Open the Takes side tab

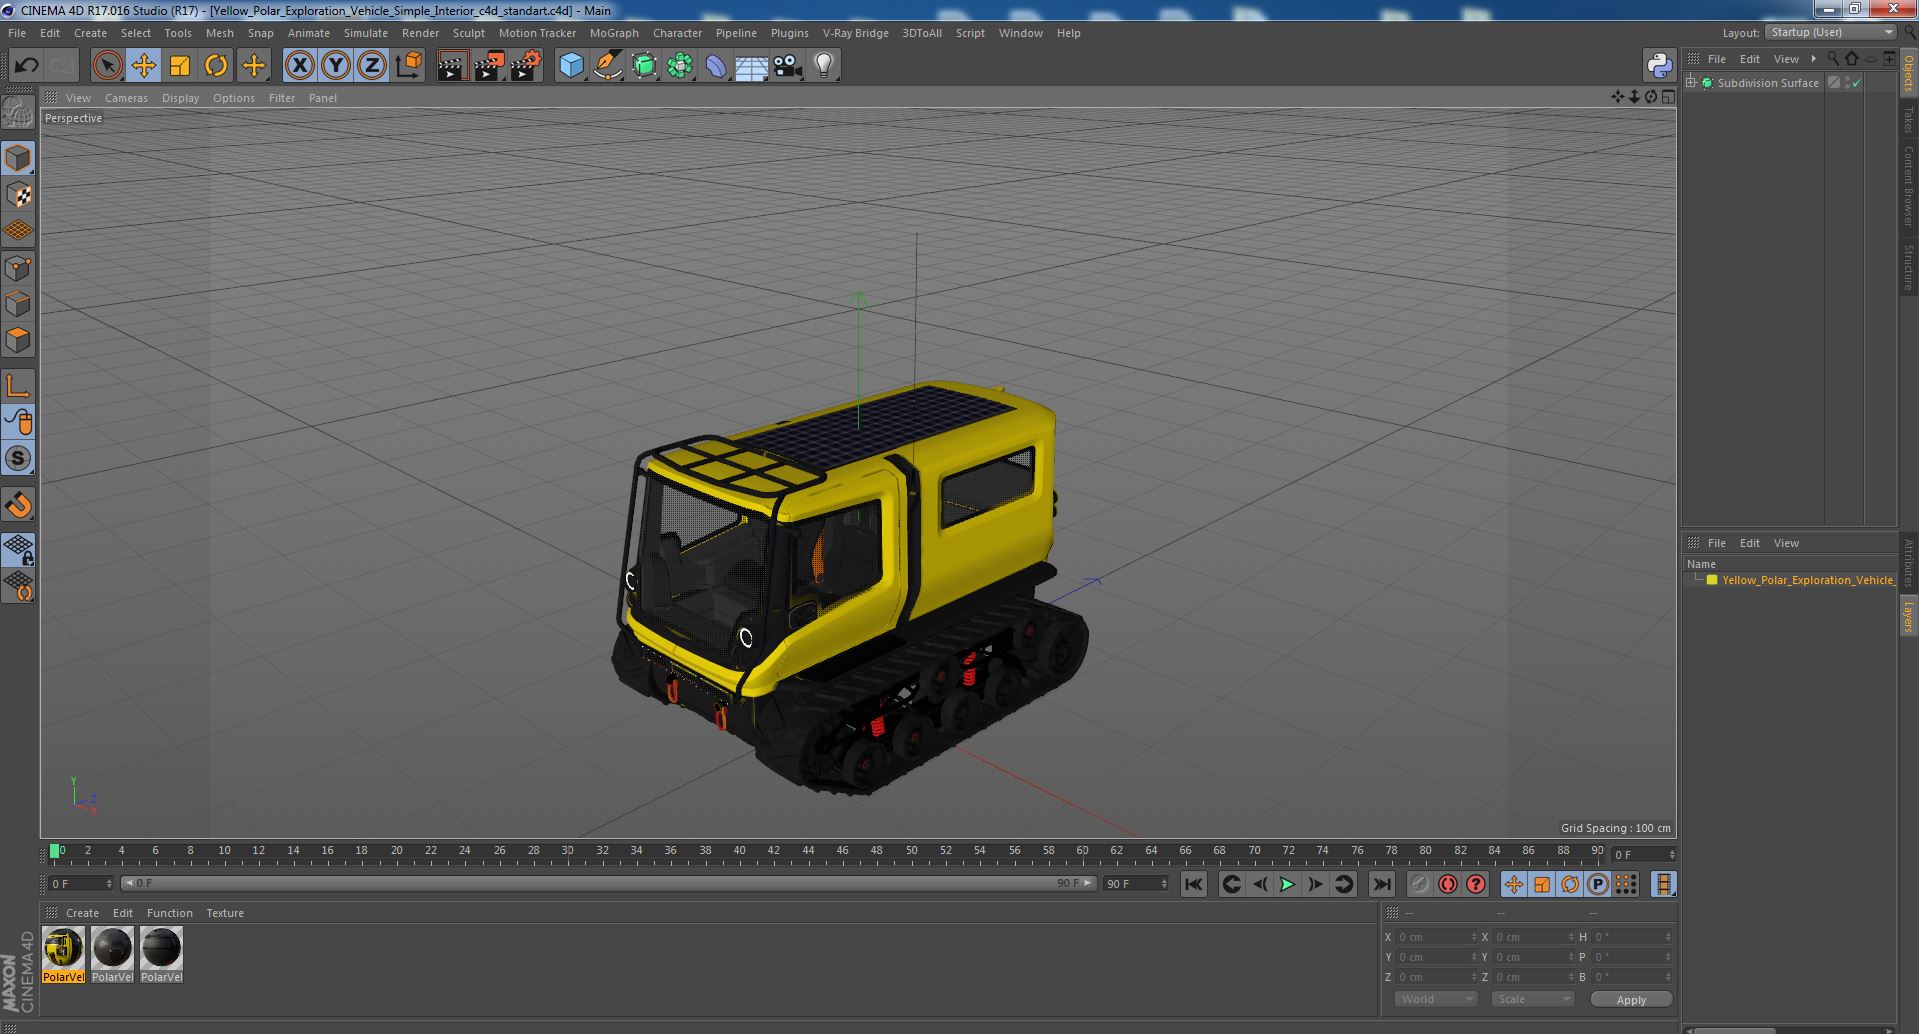coord(1909,120)
